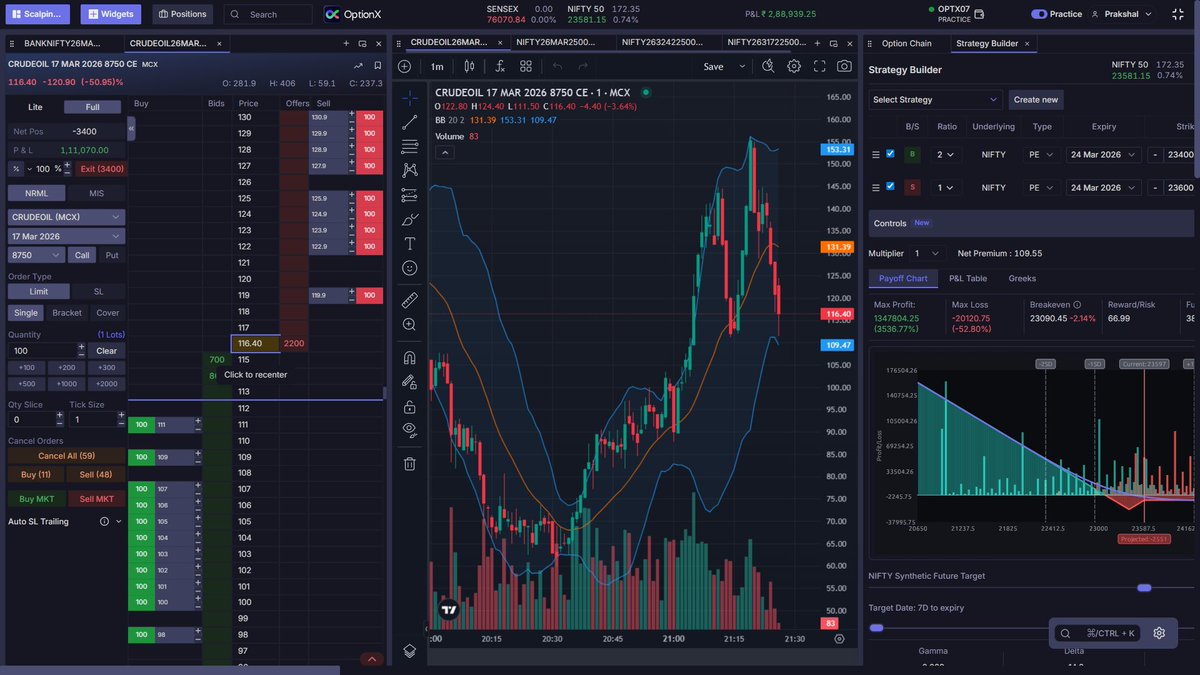Open the Ratio dropdown showing 2
This screenshot has height=675, width=1200.
click(945, 154)
